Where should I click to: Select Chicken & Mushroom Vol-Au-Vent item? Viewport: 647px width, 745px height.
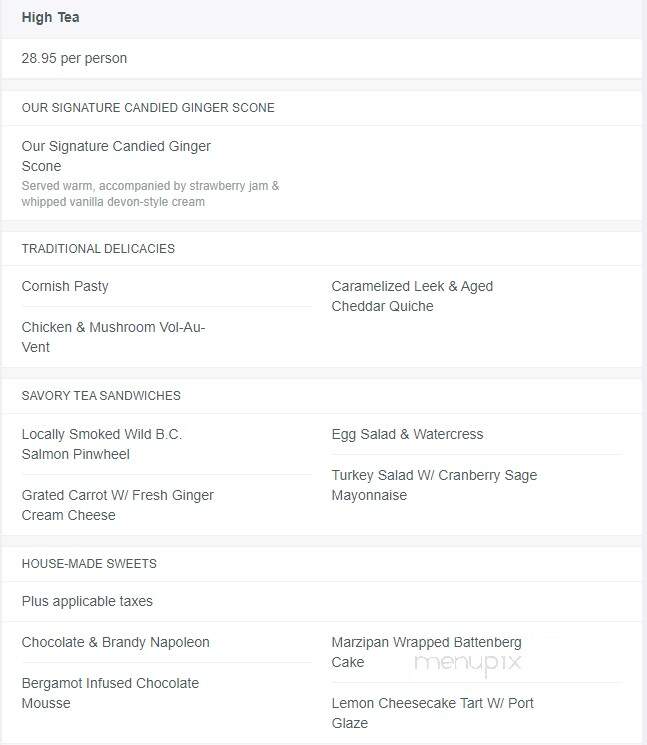pos(113,337)
